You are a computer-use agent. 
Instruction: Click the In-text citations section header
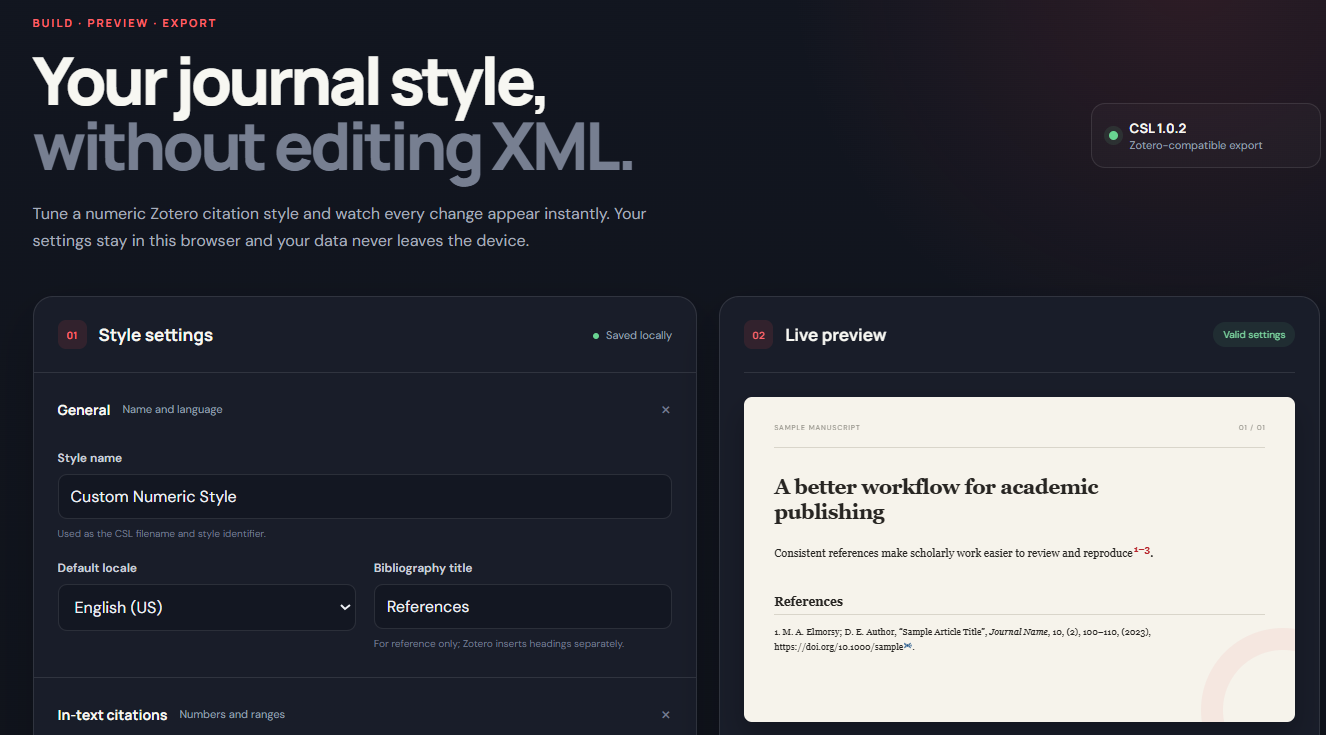[x=364, y=715]
